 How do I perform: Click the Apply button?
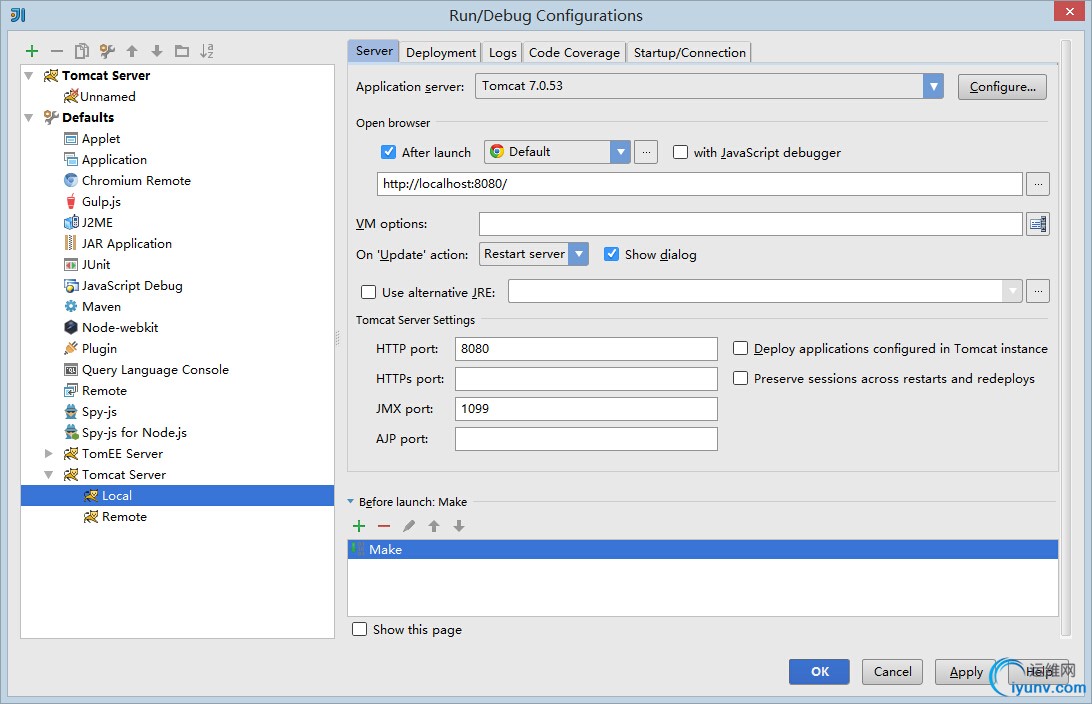[965, 671]
